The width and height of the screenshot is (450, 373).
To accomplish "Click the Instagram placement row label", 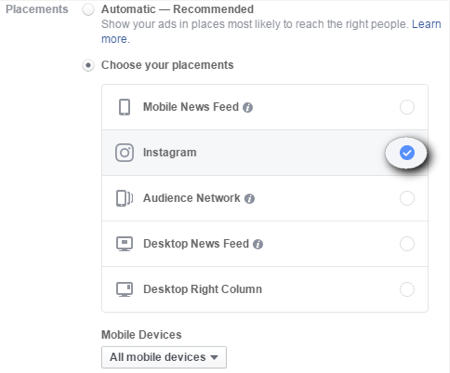I will tap(170, 153).
